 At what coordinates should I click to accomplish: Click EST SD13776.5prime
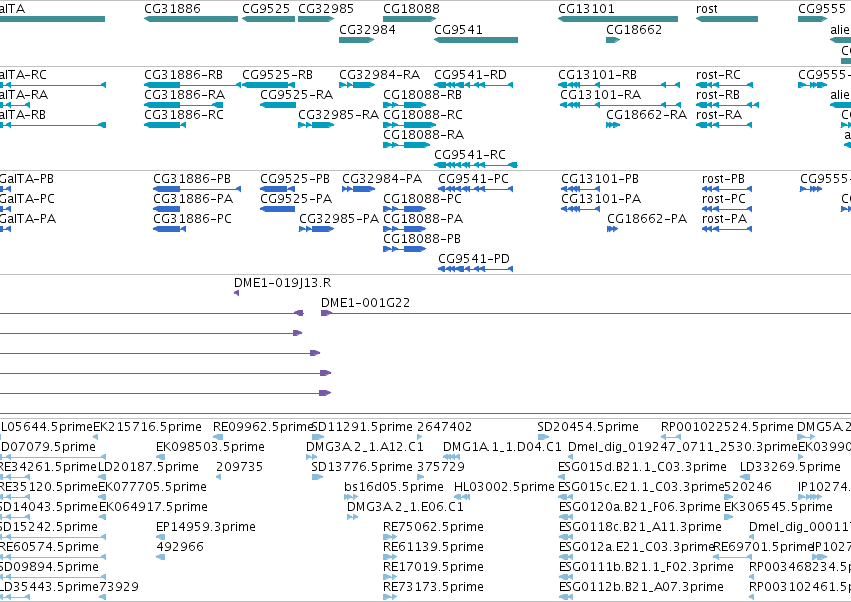point(317,477)
